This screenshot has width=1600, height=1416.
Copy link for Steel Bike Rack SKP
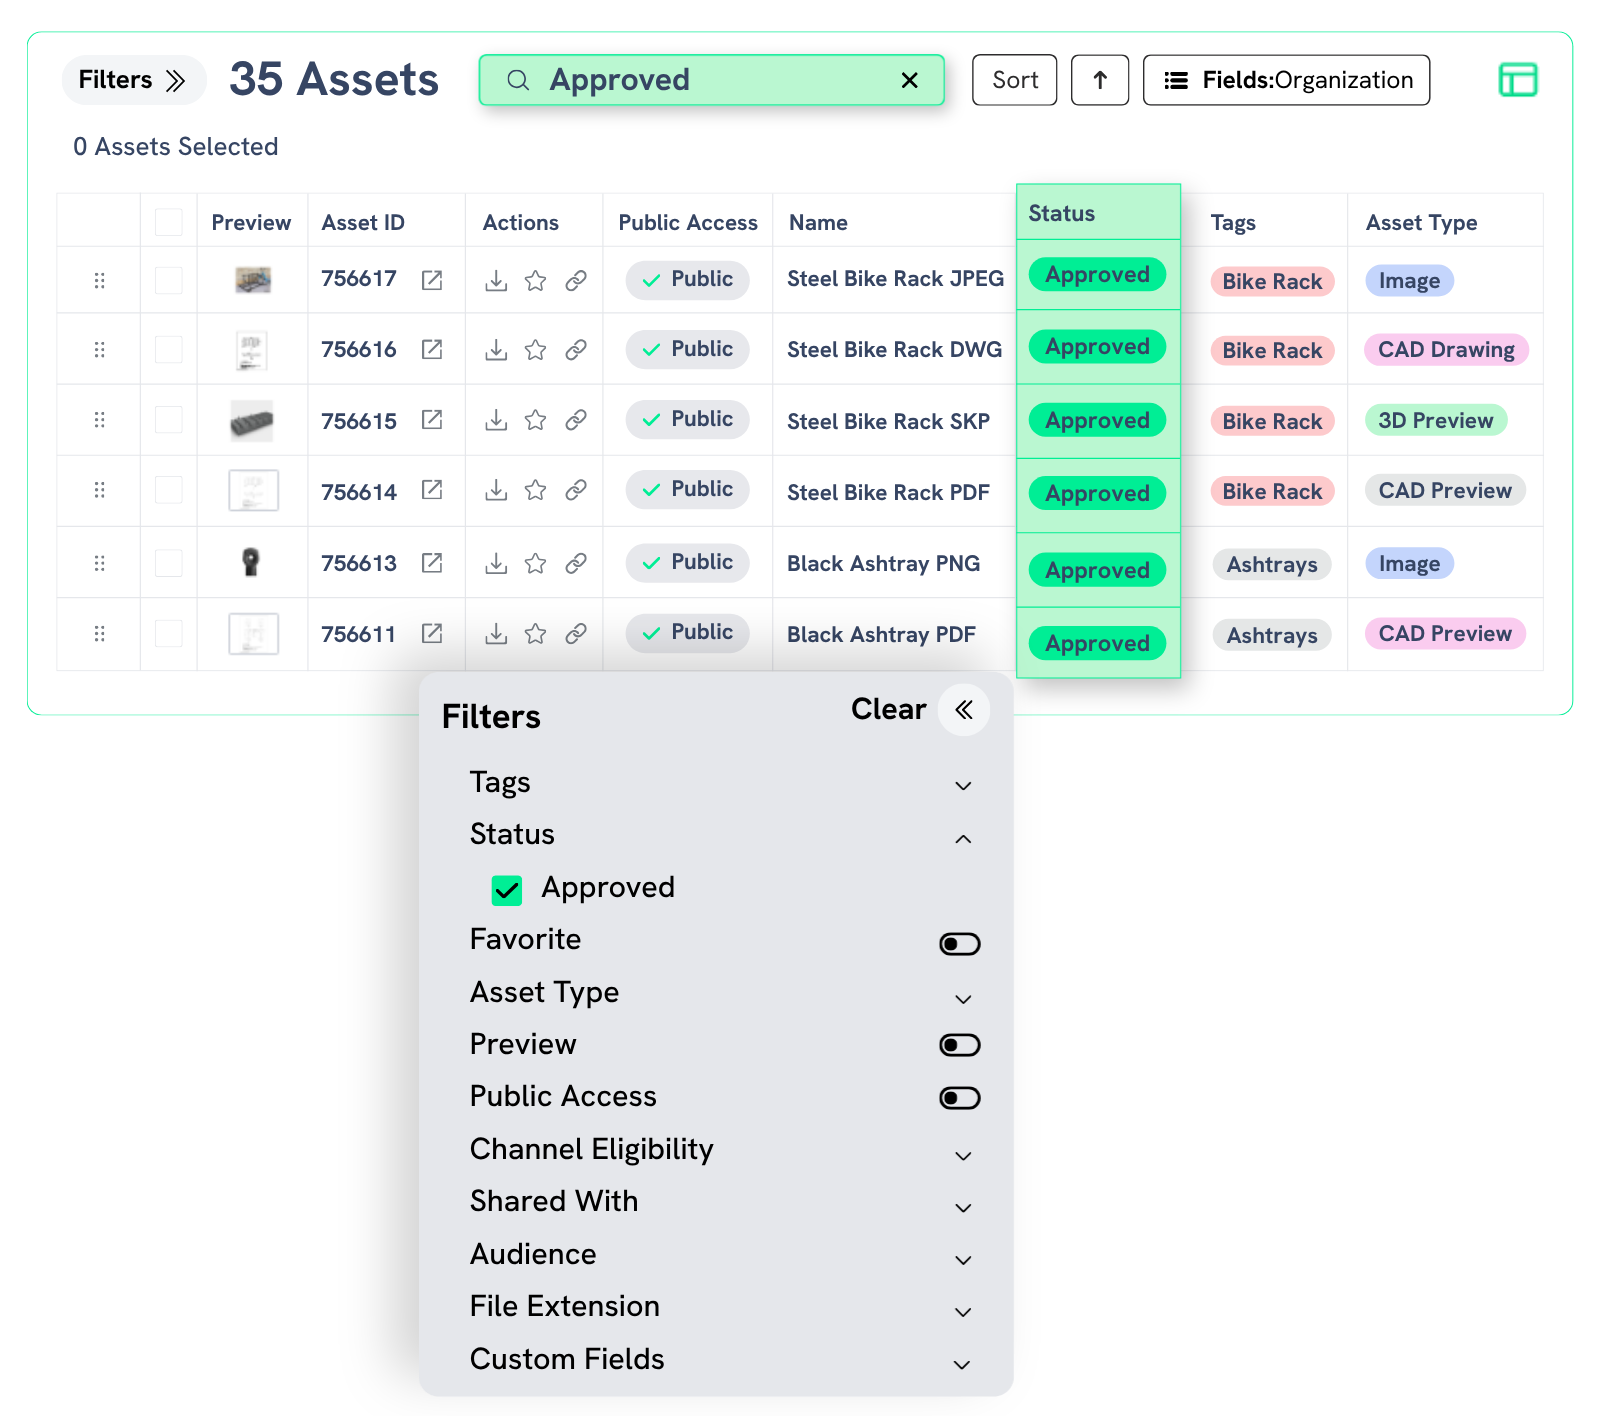576,420
